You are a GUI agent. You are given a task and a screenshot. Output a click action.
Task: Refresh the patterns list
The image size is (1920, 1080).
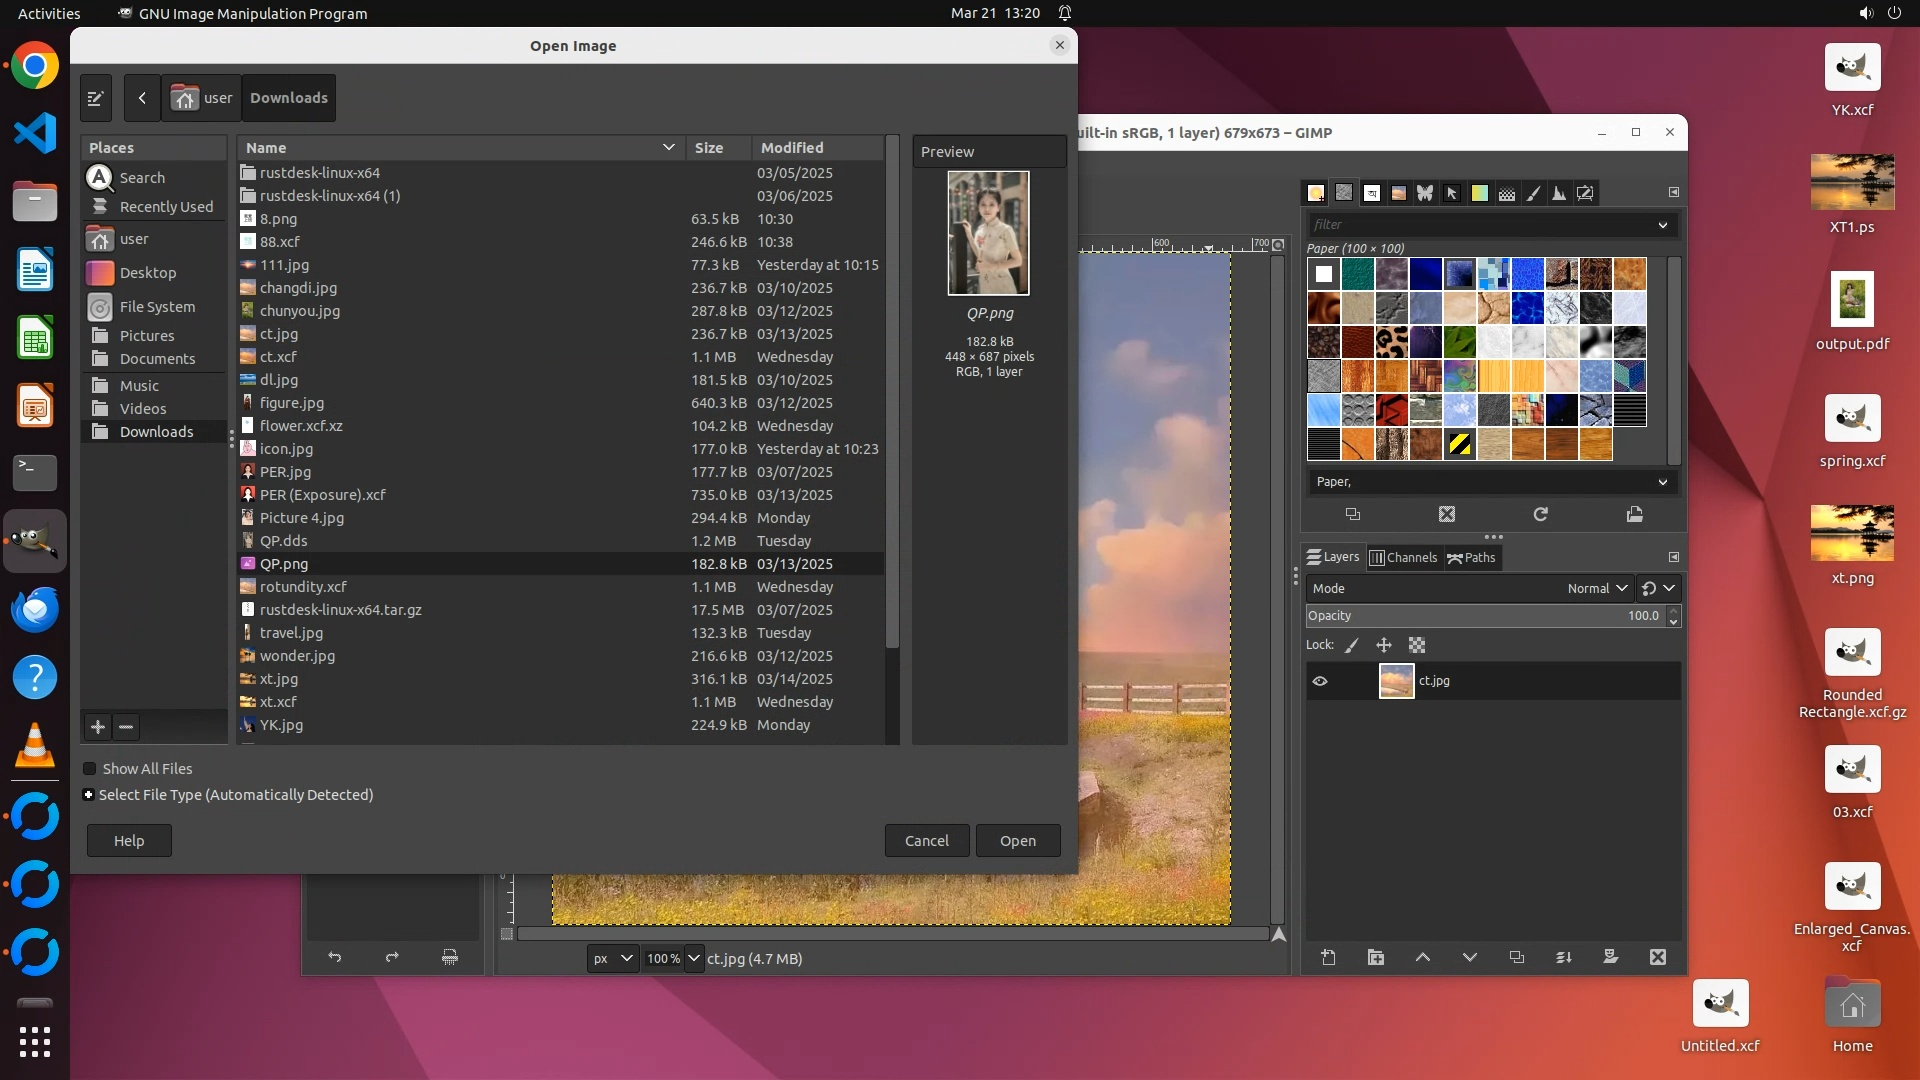(1540, 514)
